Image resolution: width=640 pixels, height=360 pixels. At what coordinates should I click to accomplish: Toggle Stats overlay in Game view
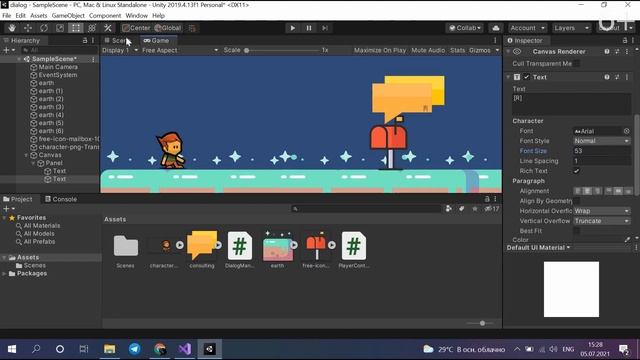pos(457,50)
